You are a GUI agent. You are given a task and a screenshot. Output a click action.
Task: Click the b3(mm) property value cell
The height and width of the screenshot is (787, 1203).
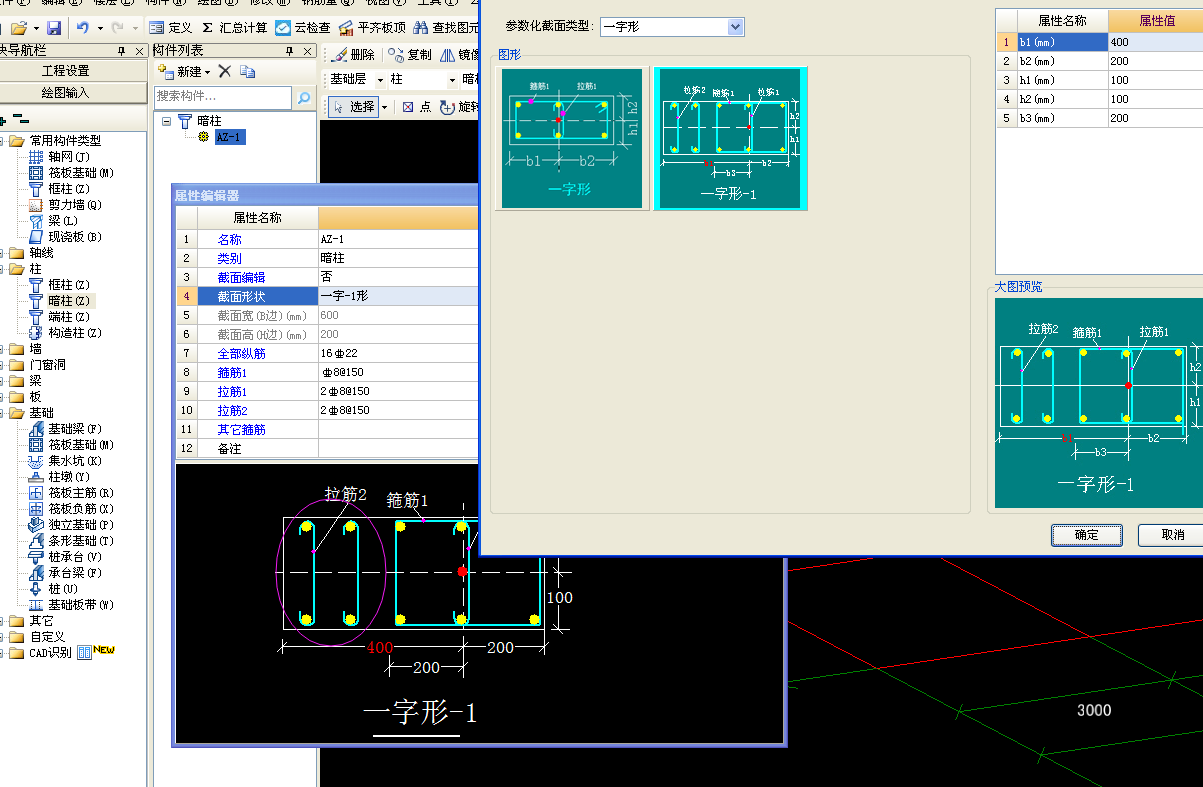tap(1155, 118)
